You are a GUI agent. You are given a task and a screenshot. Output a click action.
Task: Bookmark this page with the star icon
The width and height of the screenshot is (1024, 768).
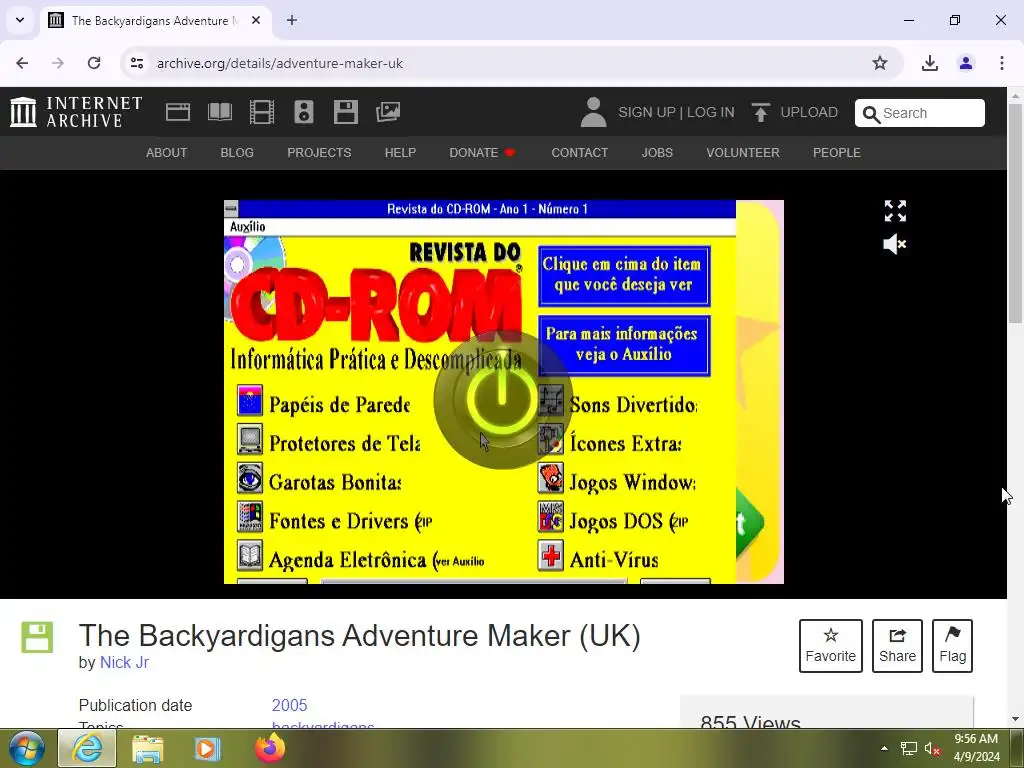(x=880, y=63)
